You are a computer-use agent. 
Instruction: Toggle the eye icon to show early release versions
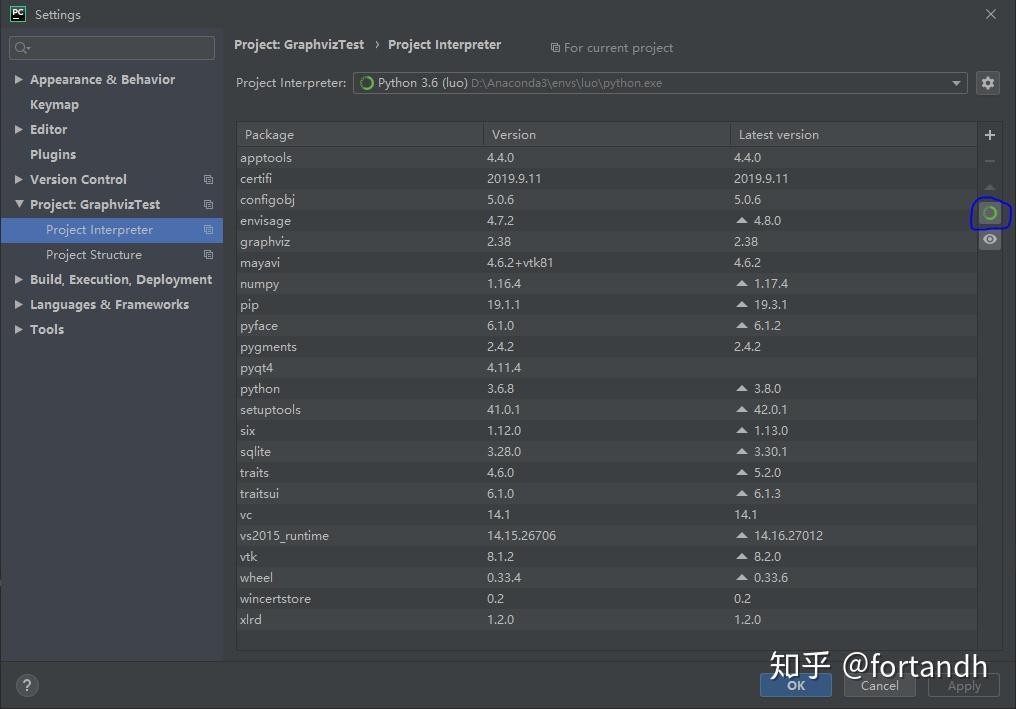coord(989,239)
